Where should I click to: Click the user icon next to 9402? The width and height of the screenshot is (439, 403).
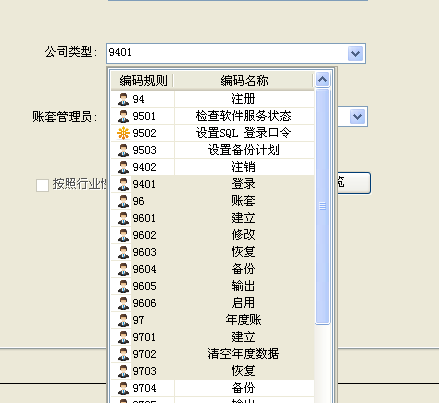click(x=123, y=167)
